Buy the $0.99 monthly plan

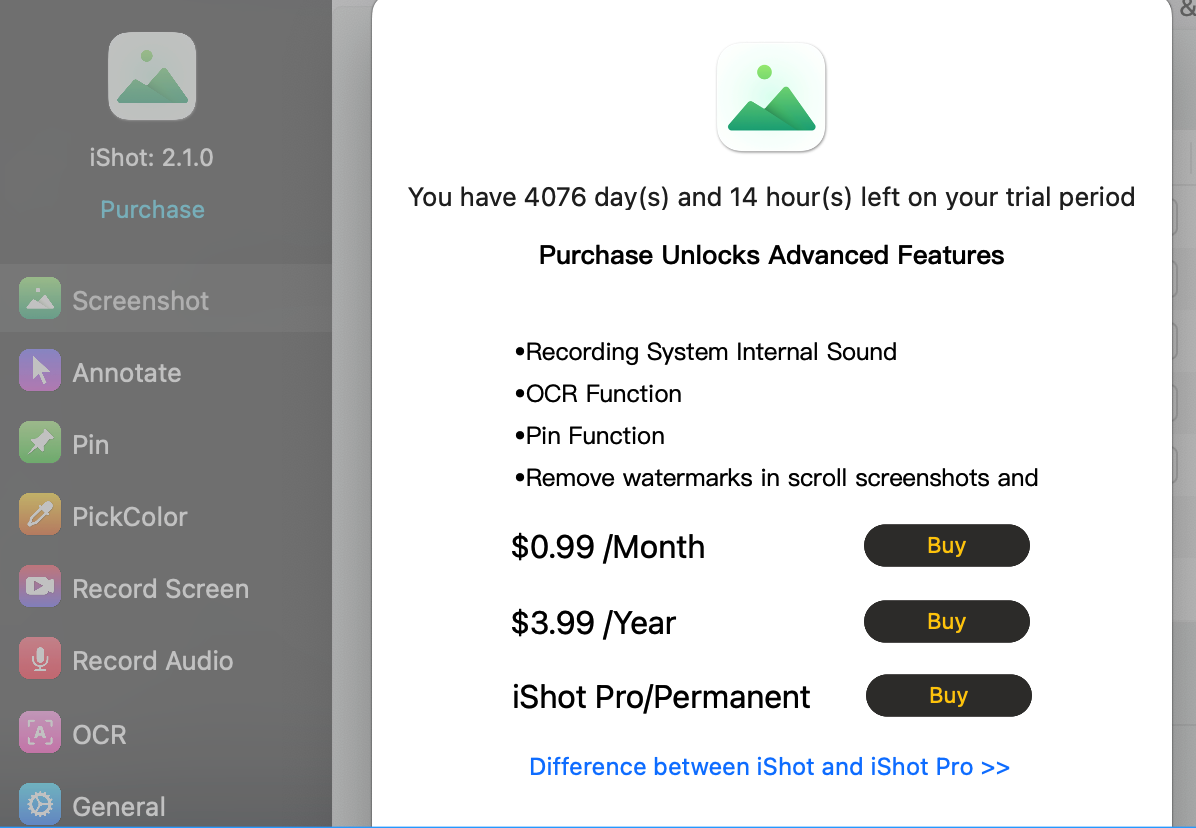pyautogui.click(x=946, y=545)
